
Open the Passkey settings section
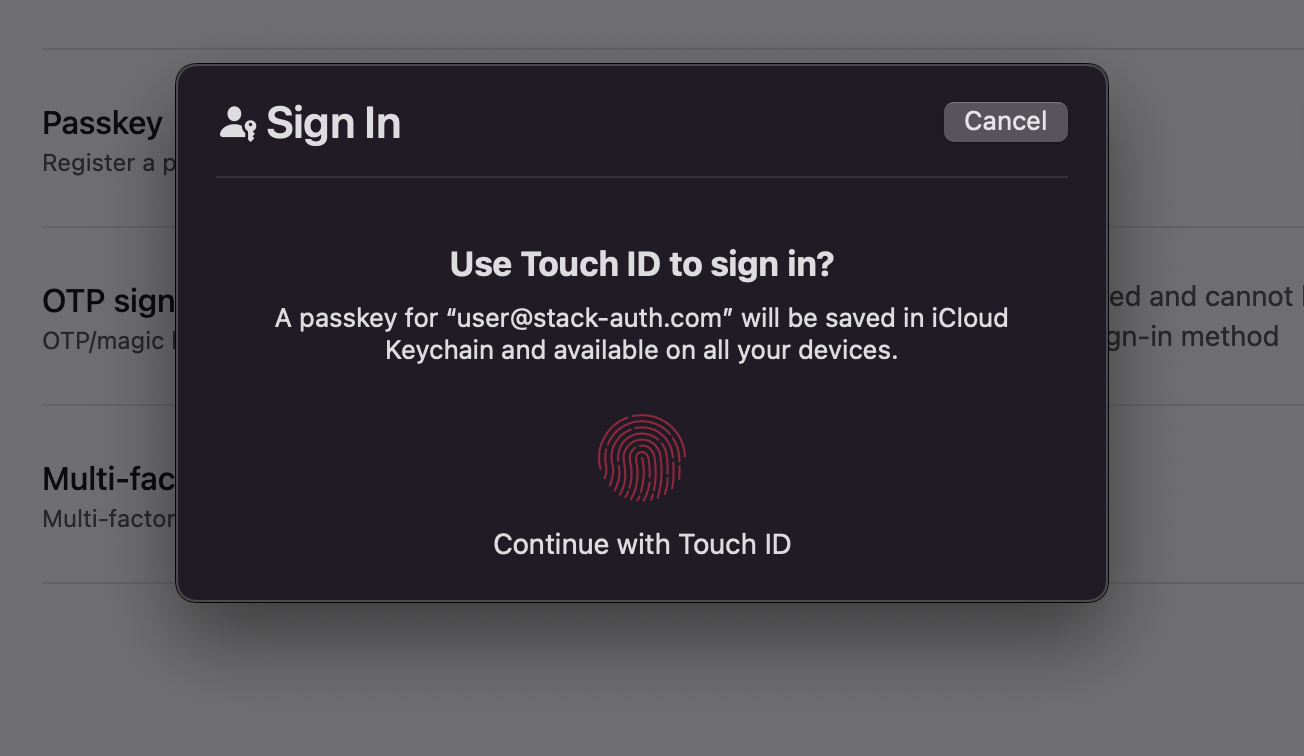coord(102,122)
